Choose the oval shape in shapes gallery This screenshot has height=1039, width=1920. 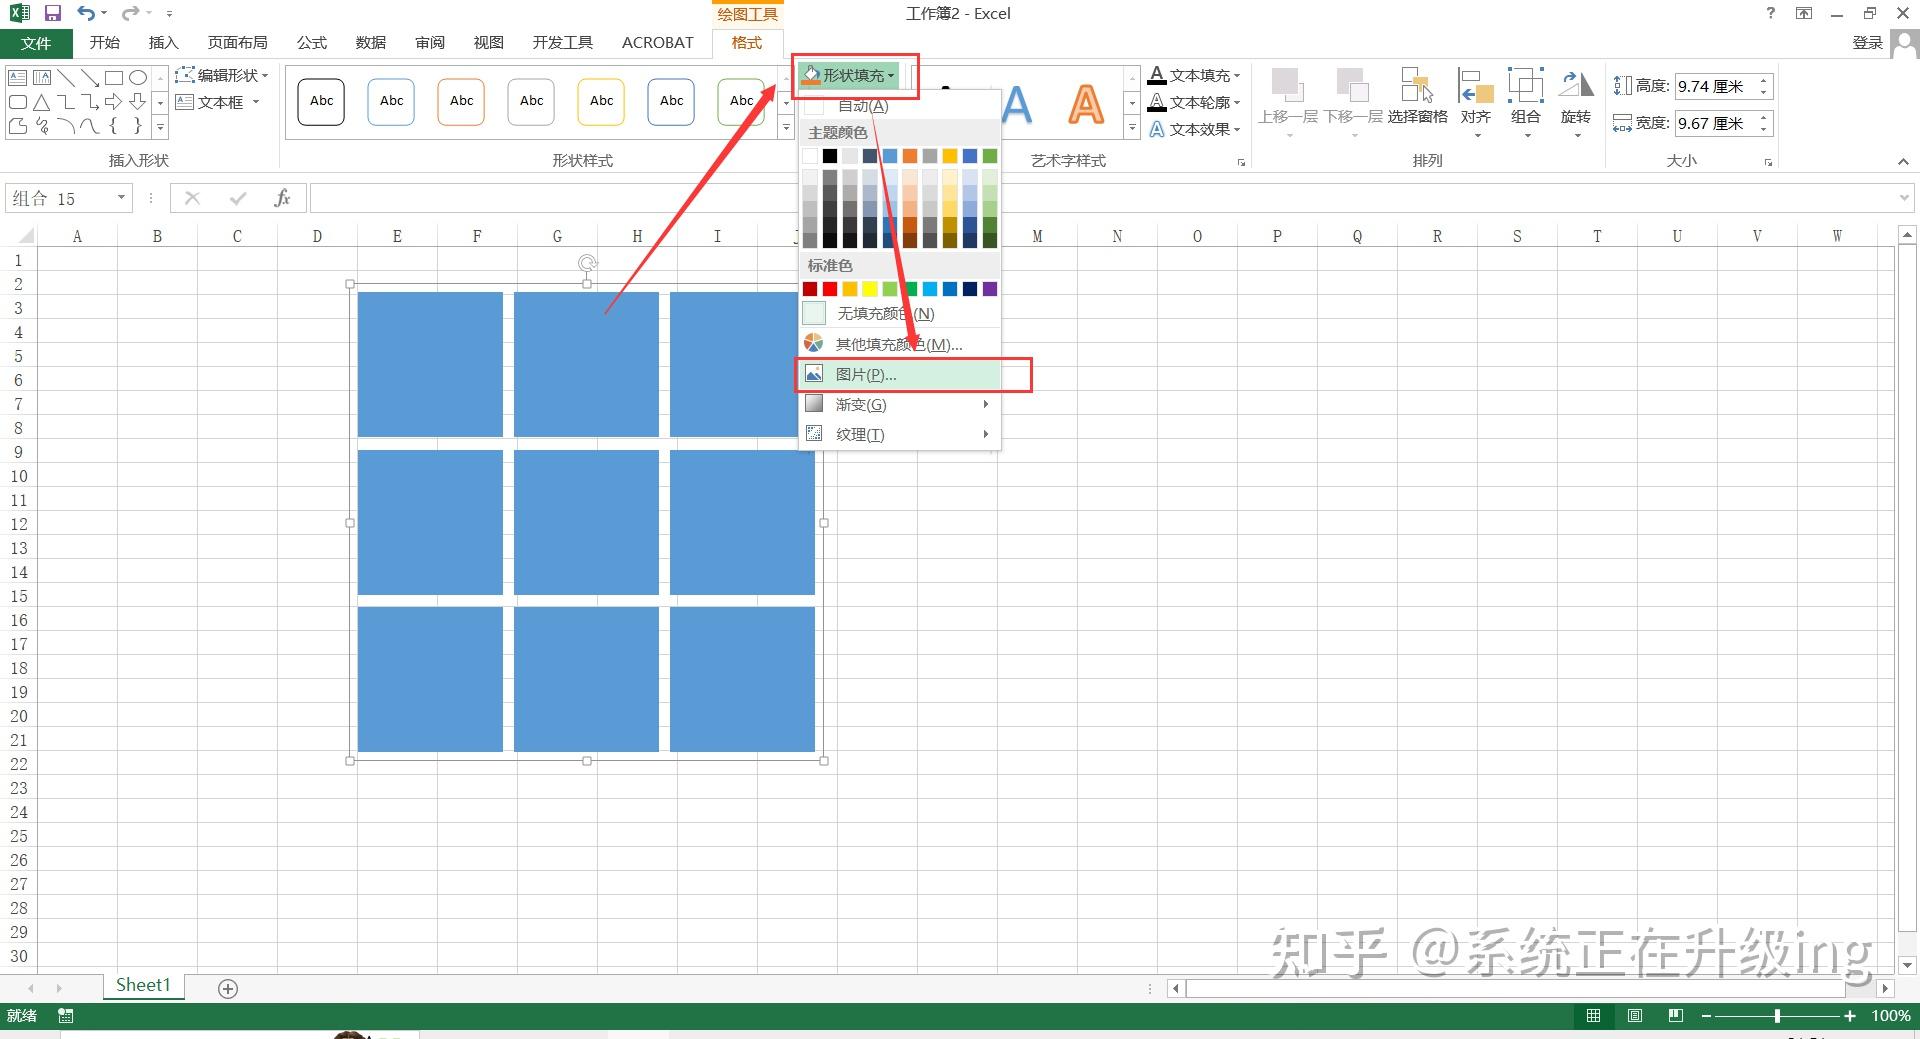(x=137, y=77)
